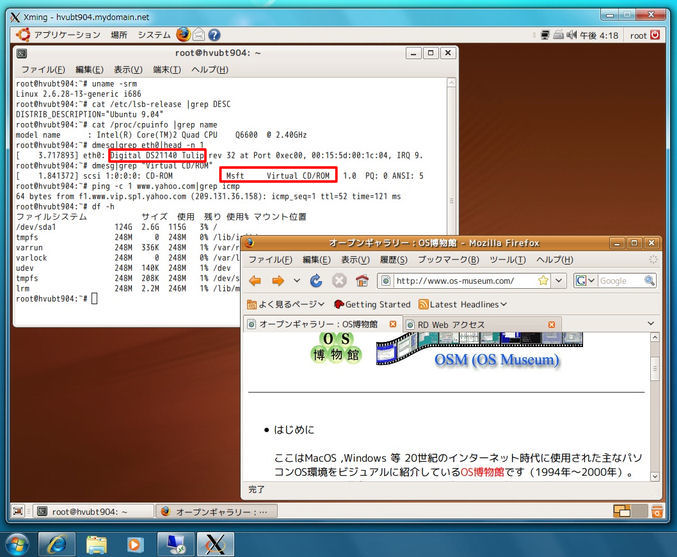Click the network status icon in the top panel
The width and height of the screenshot is (677, 557).
pos(545,35)
